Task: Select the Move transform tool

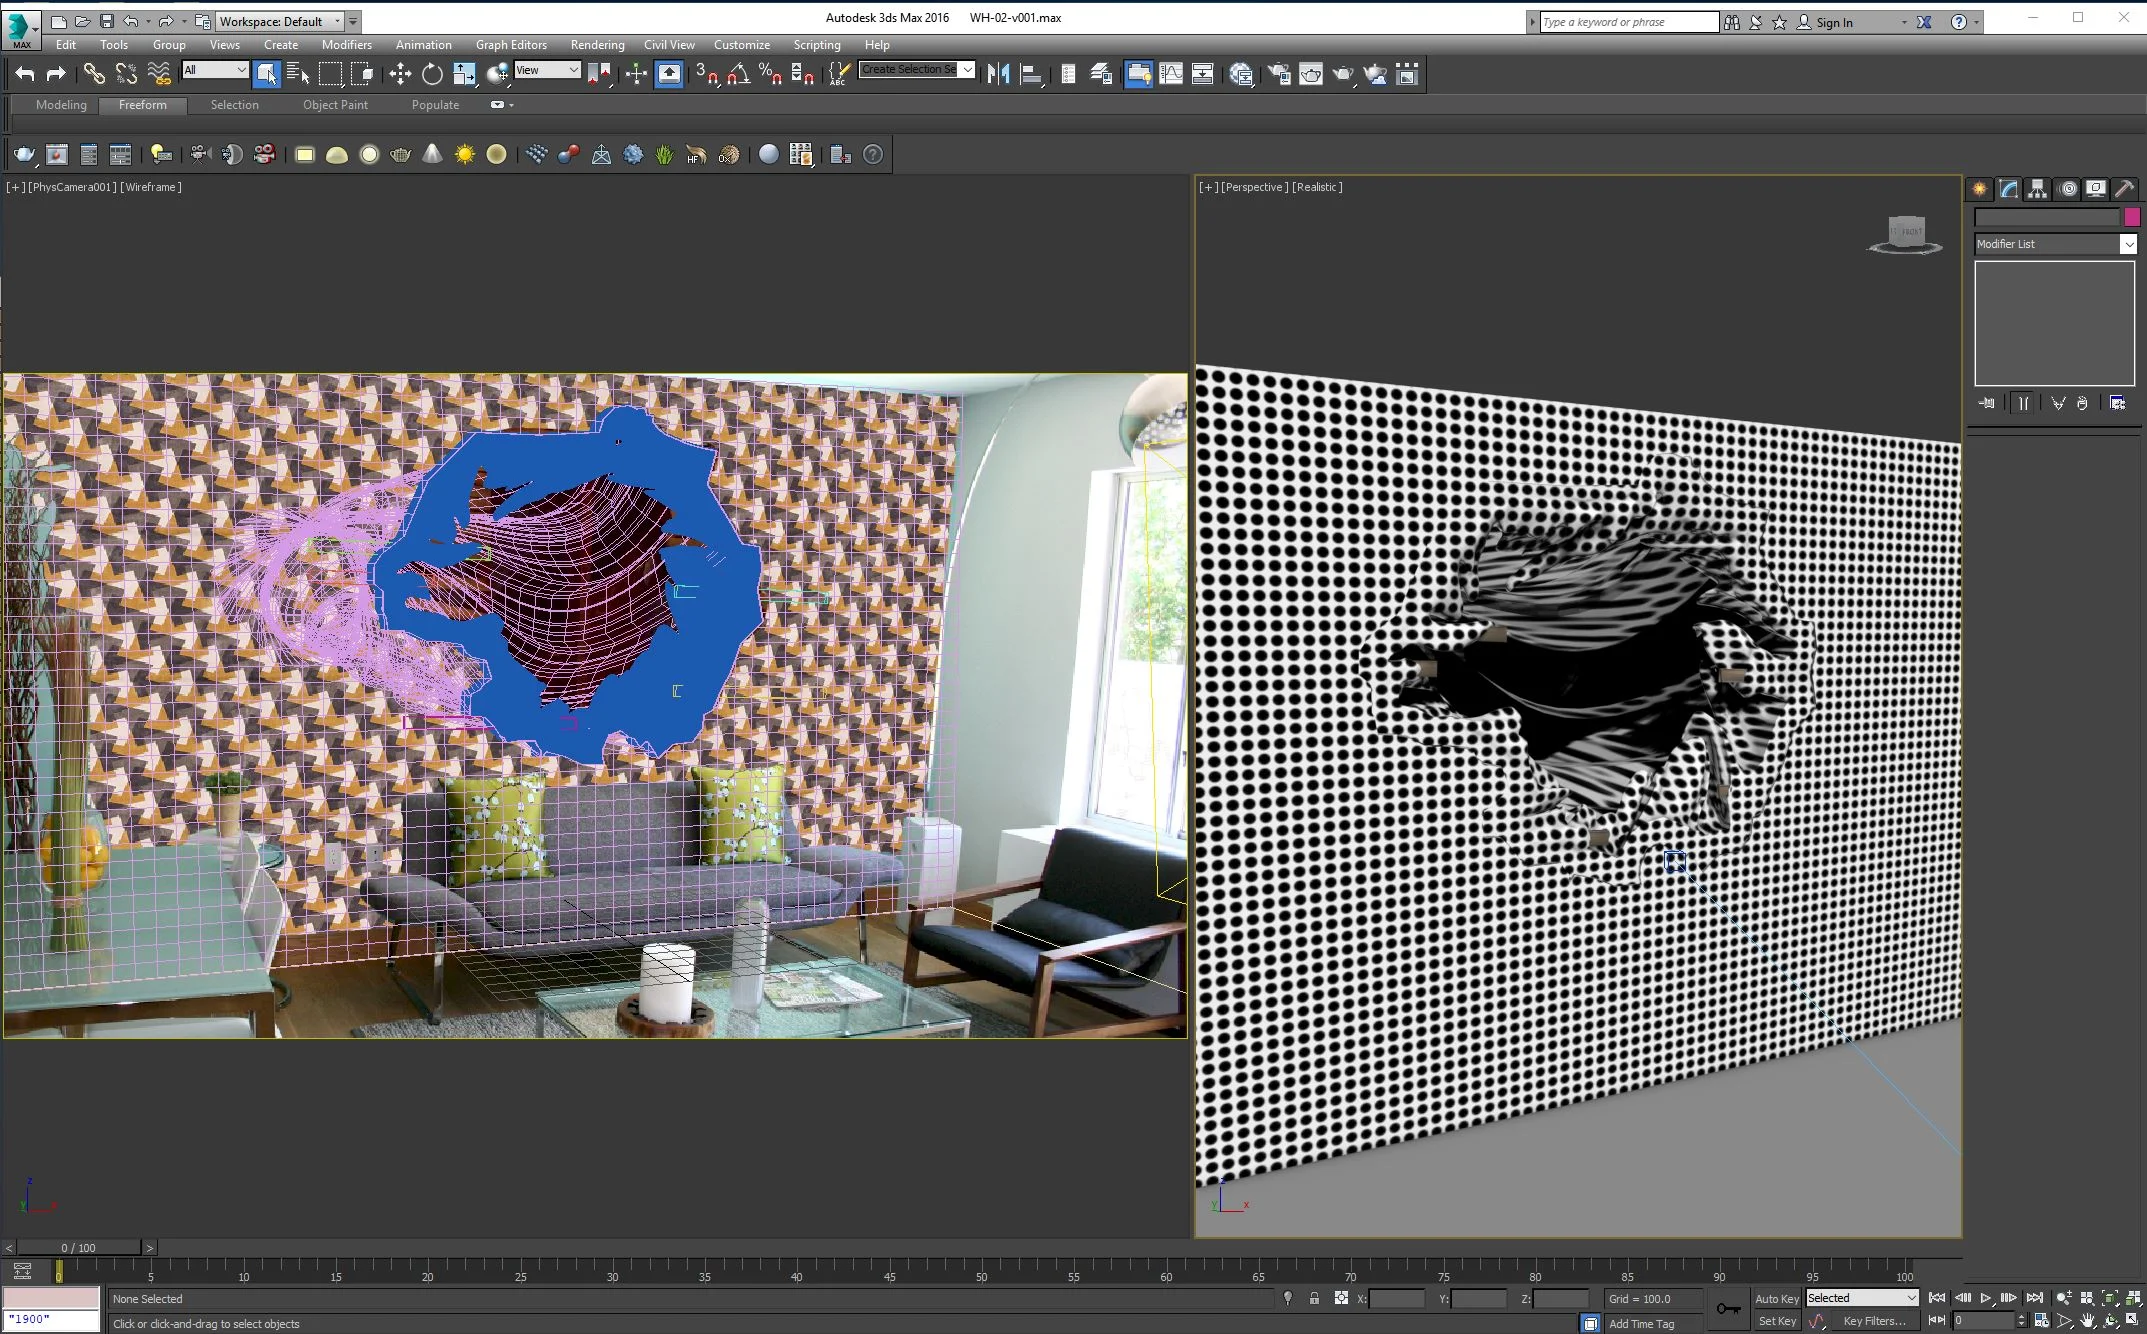Action: pos(400,74)
